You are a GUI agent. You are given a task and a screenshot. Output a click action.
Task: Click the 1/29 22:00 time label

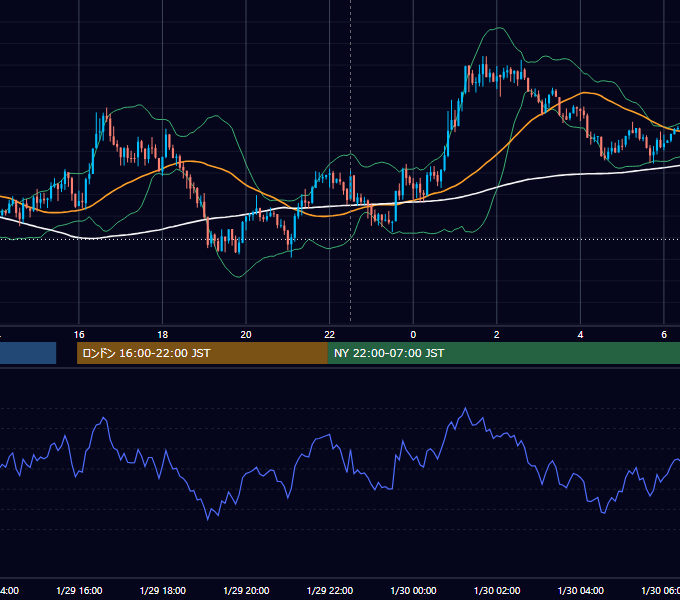[x=330, y=590]
